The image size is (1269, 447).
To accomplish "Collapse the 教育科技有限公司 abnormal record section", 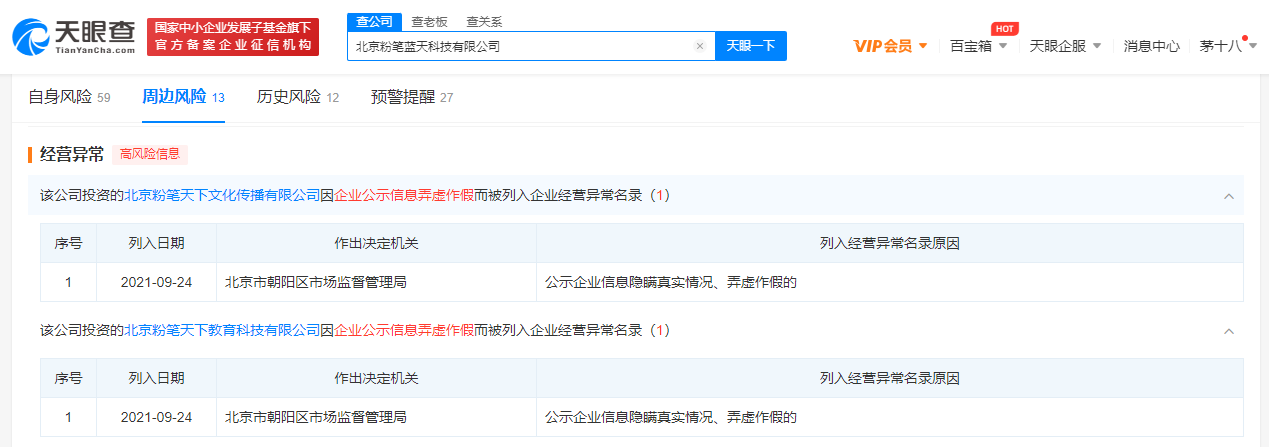I will (x=1229, y=331).
